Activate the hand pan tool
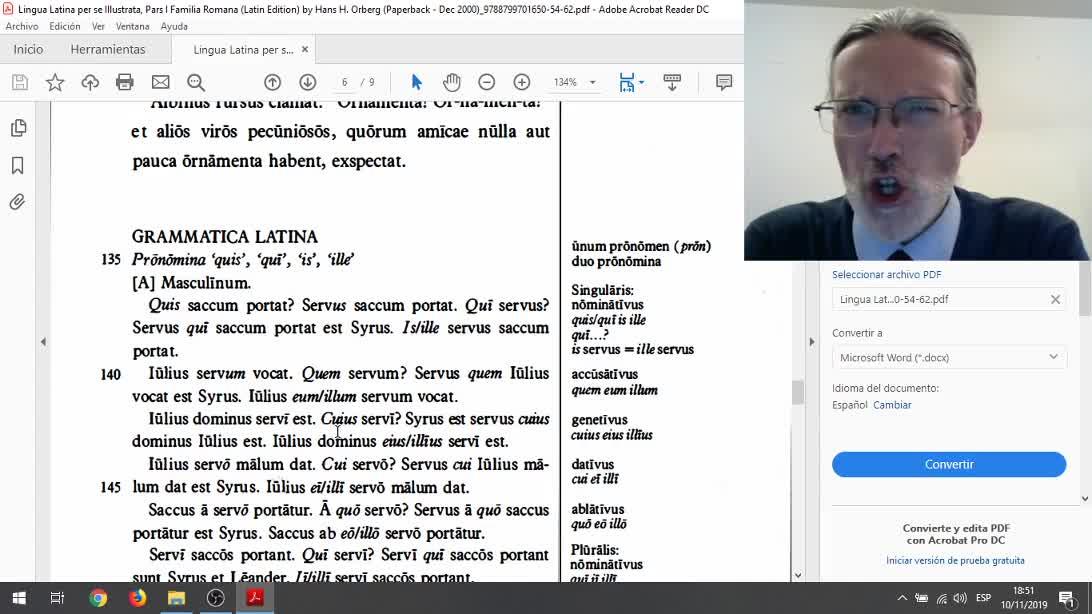Viewport: 1092px width, 614px height. pyautogui.click(x=451, y=82)
